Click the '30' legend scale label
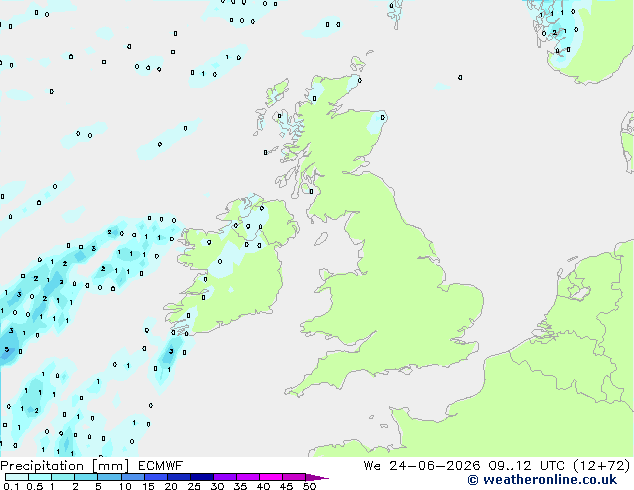Screen dimensions: 634x490 coord(217,486)
